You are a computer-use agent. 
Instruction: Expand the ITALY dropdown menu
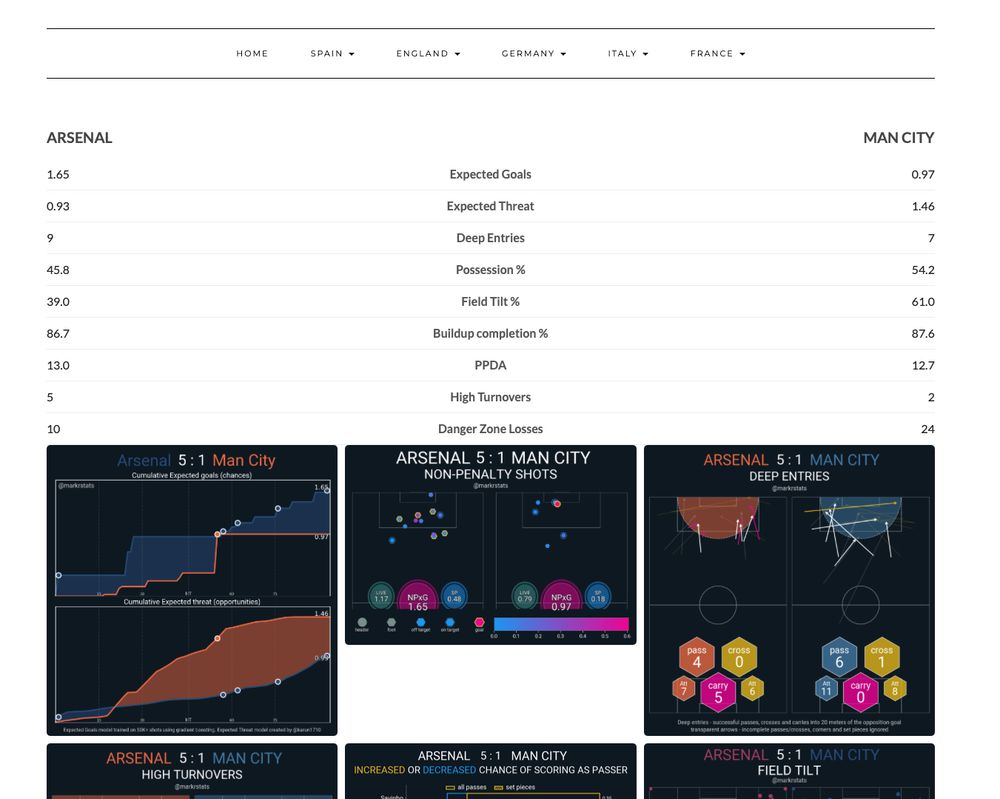(x=628, y=54)
